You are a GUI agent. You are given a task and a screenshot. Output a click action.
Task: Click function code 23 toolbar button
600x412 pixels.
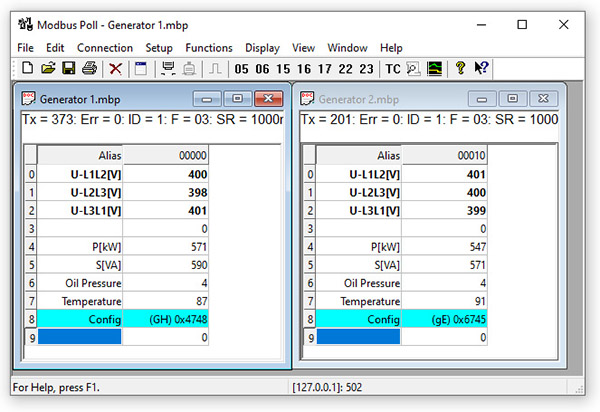366,69
